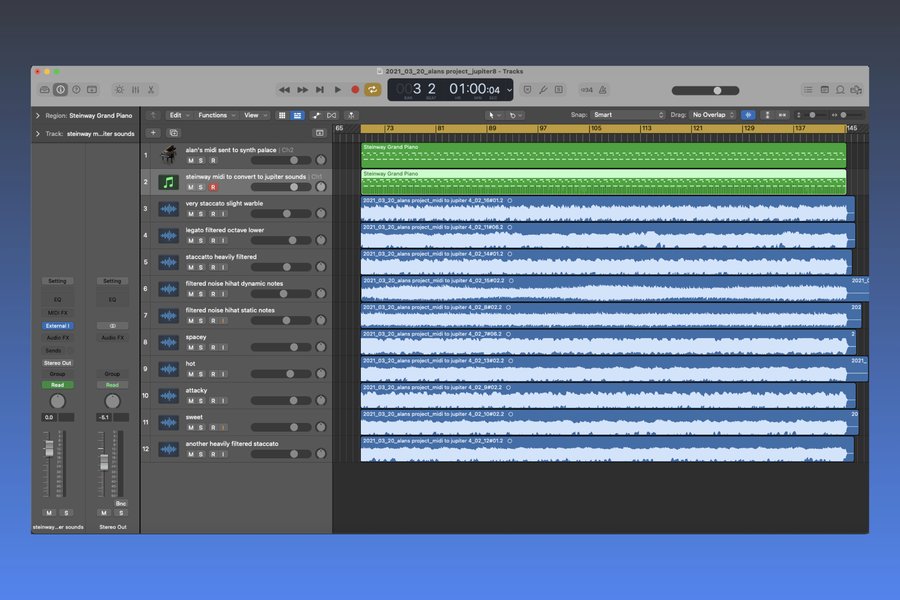
Task: Open the Functions menu in tracks area
Action: 215,115
